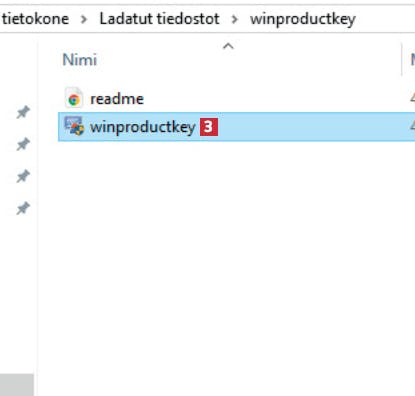This screenshot has width=415, height=396.
Task: Click the first pin icon in sidebar
Action: coord(23,112)
